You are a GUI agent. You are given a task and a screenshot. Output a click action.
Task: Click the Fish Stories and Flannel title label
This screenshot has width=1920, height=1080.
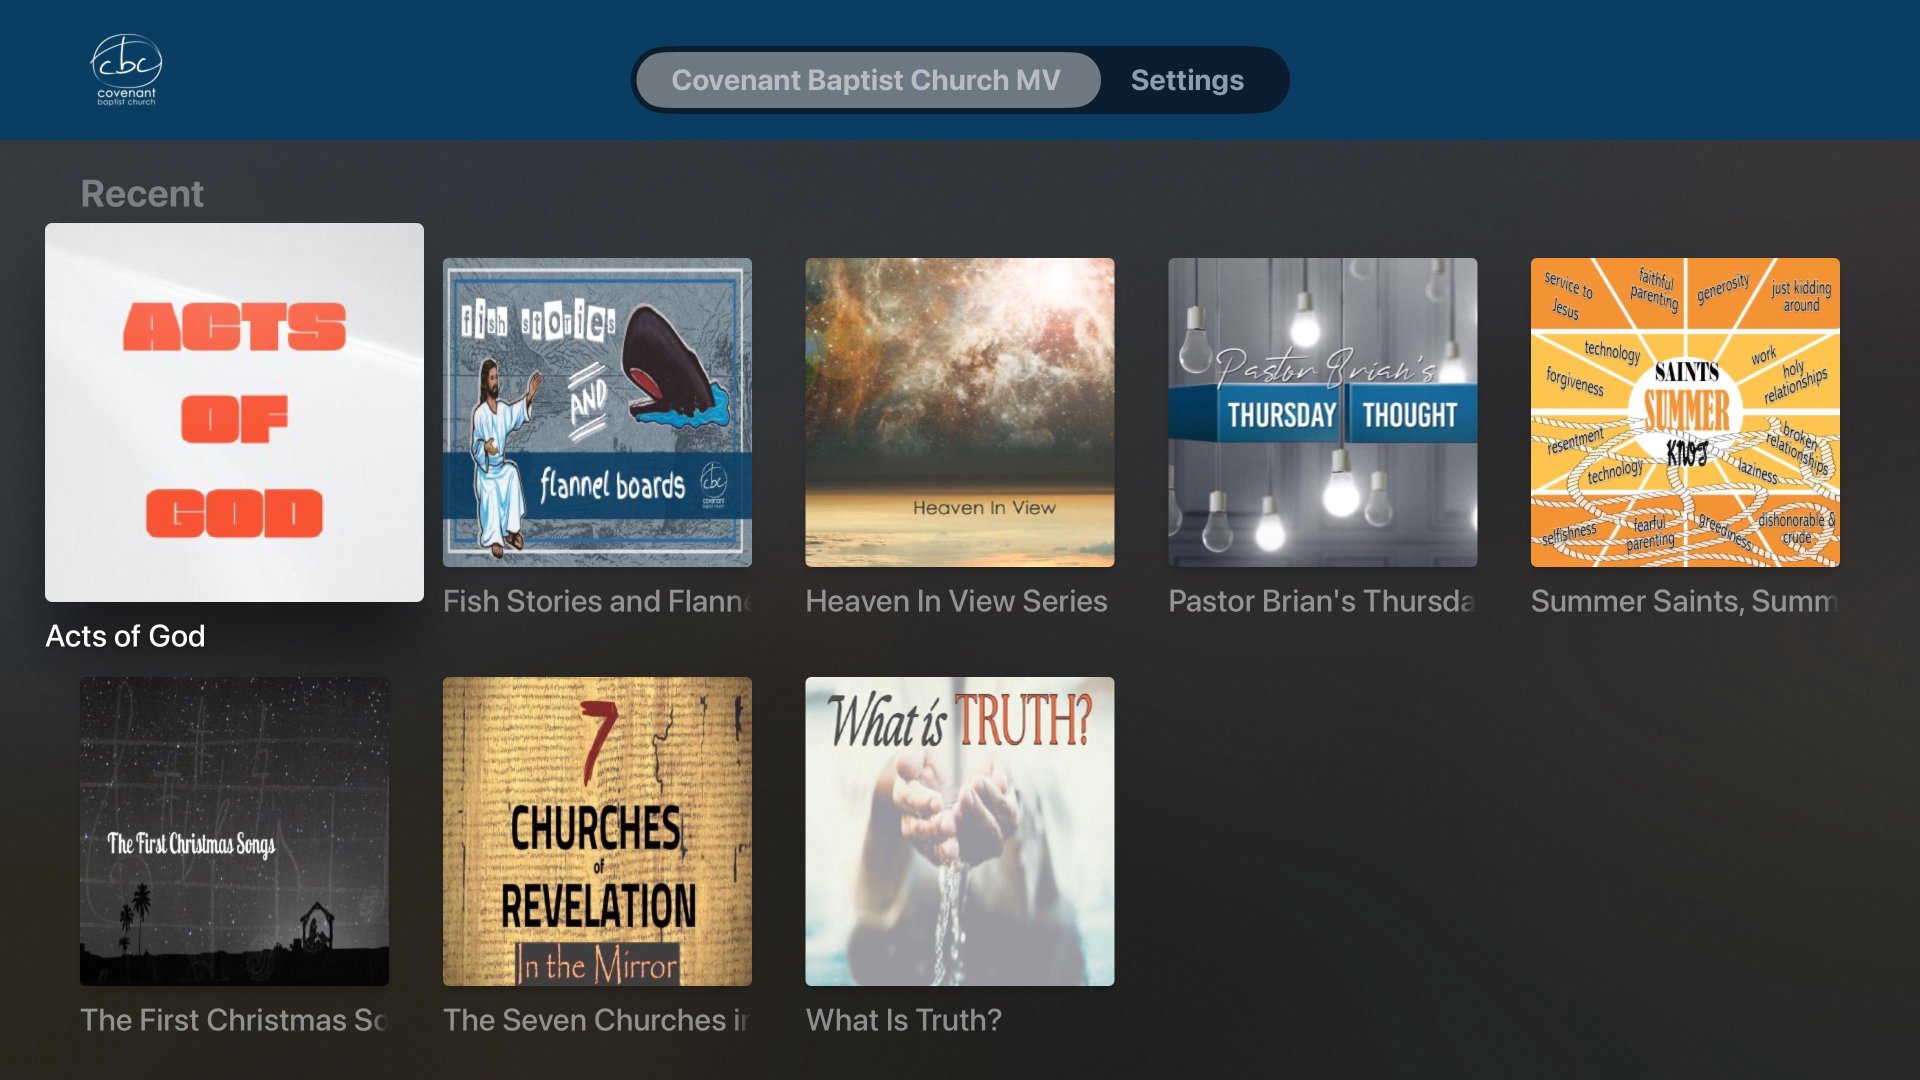[x=597, y=601]
